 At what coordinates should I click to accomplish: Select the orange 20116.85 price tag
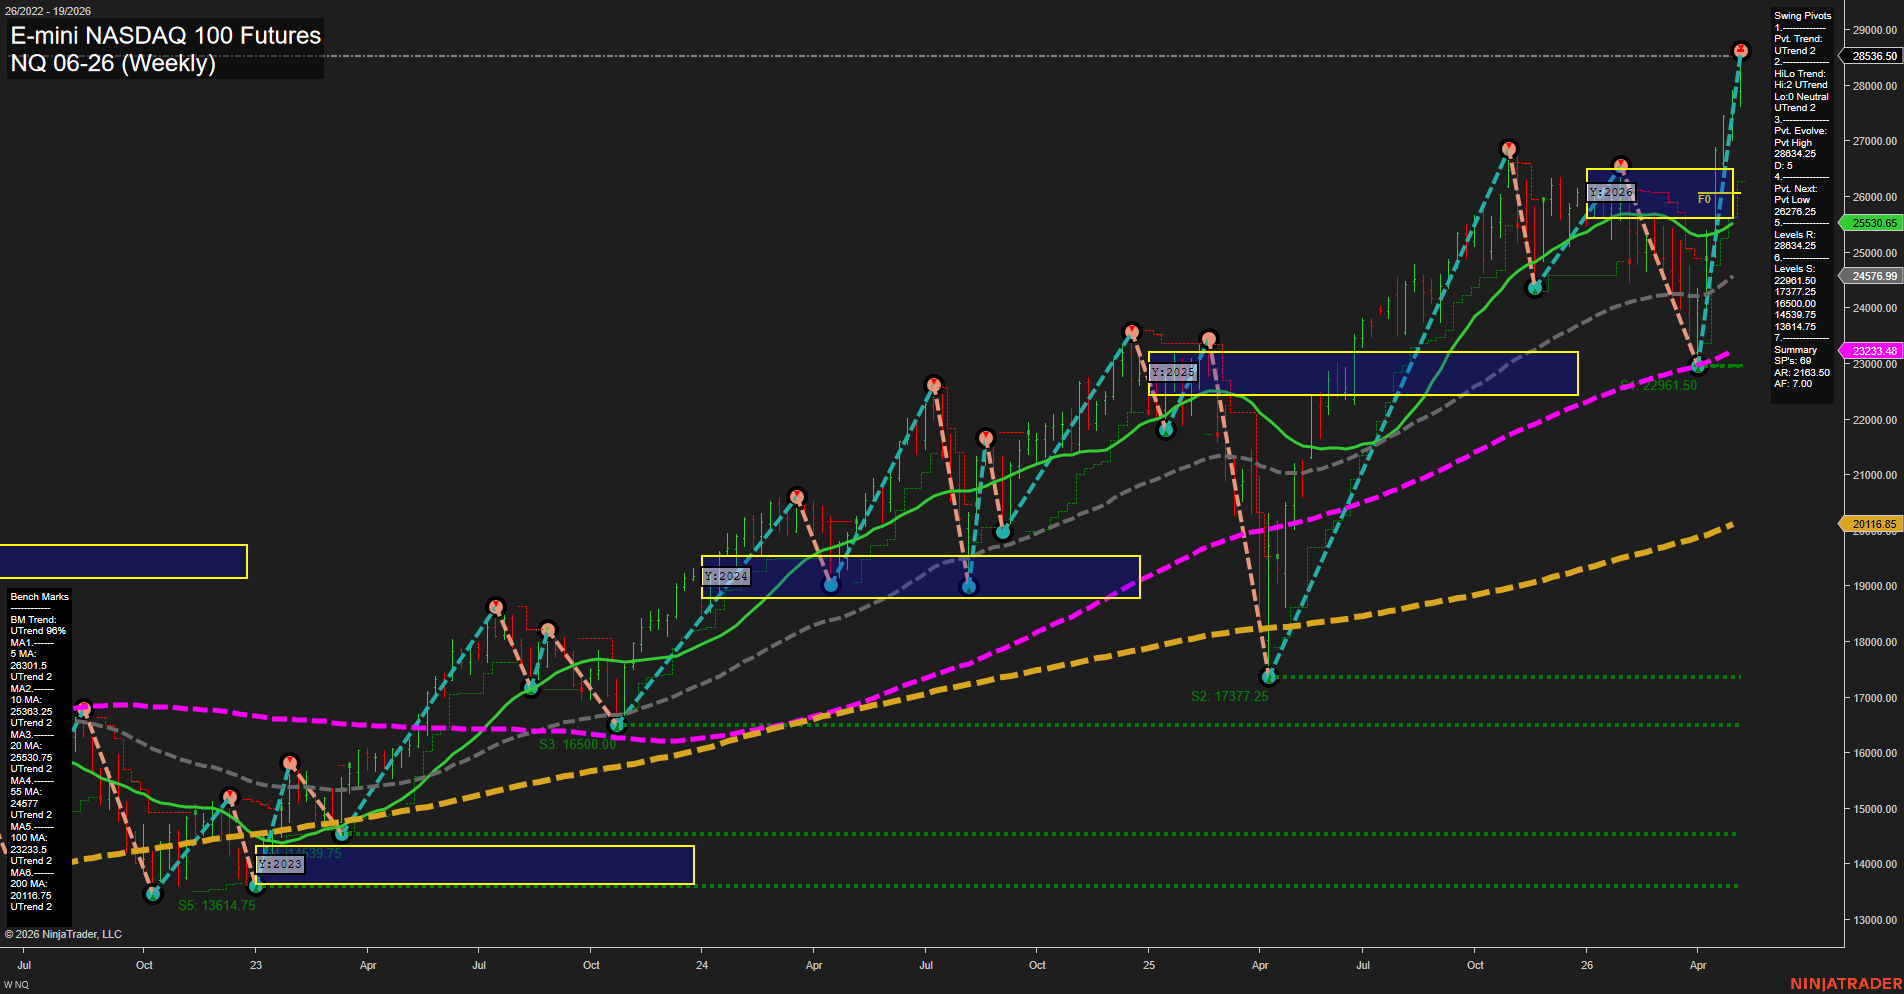[x=1873, y=524]
